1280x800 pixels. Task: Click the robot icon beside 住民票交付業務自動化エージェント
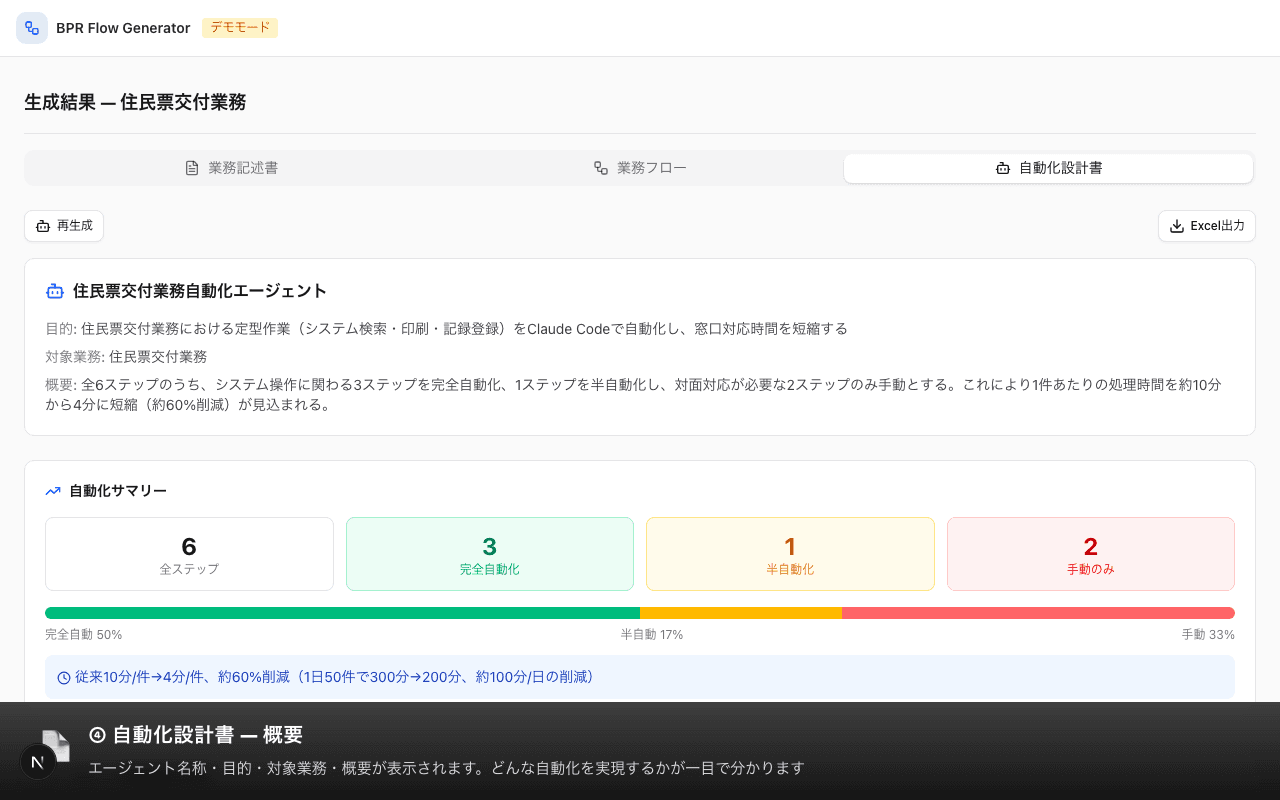[55, 290]
